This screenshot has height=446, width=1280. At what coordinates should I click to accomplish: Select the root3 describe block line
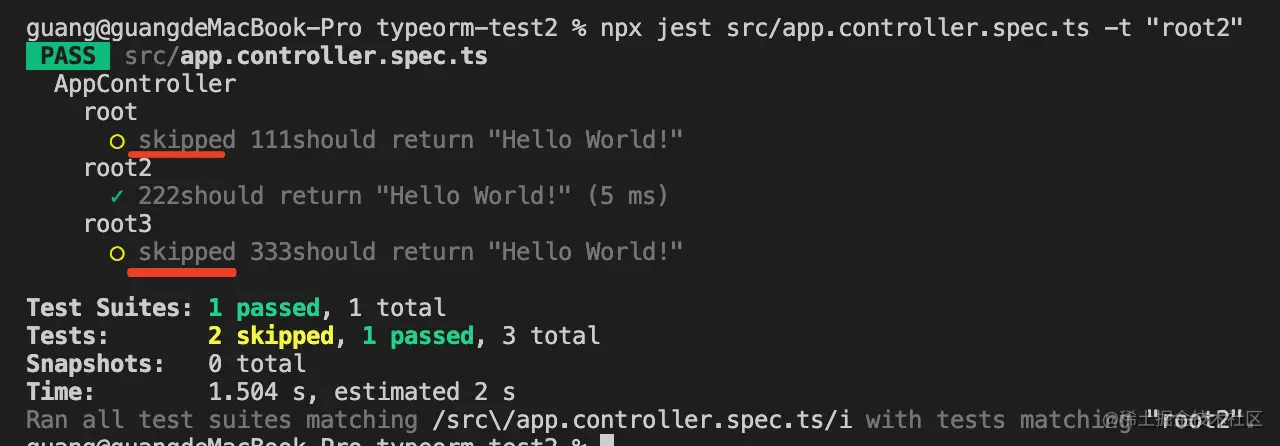point(118,224)
